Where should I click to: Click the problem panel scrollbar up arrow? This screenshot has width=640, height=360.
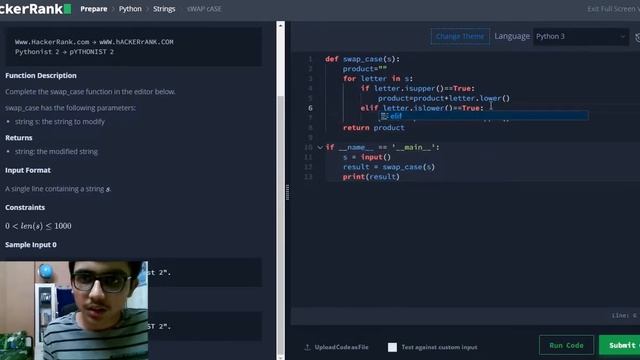[x=280, y=25]
